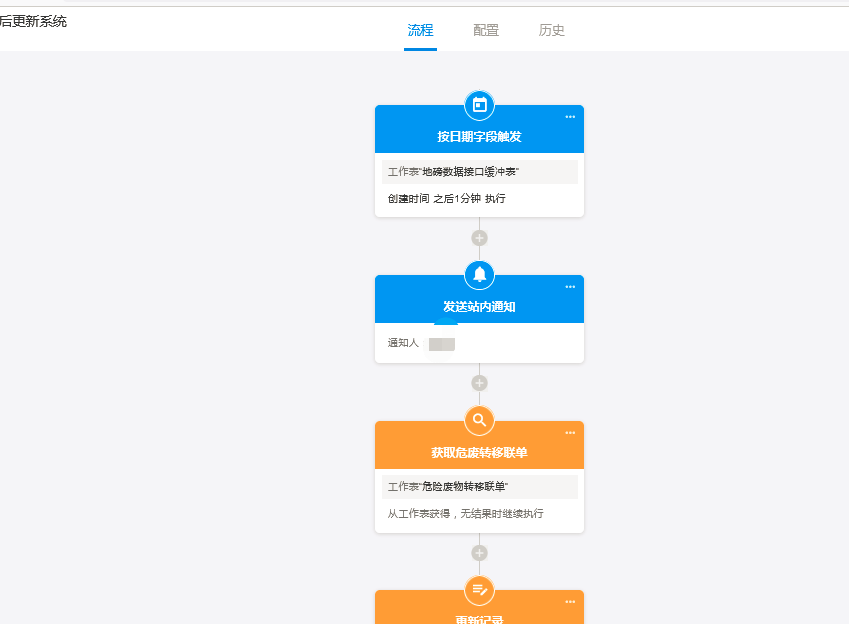Open the "..." menu on 获取危废转移联单 node

(570, 432)
